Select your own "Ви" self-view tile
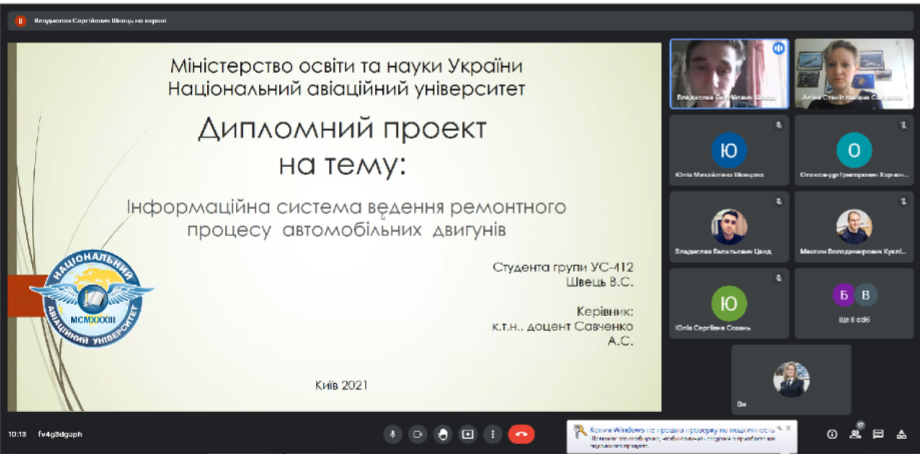This screenshot has width=920, height=454. [x=791, y=380]
